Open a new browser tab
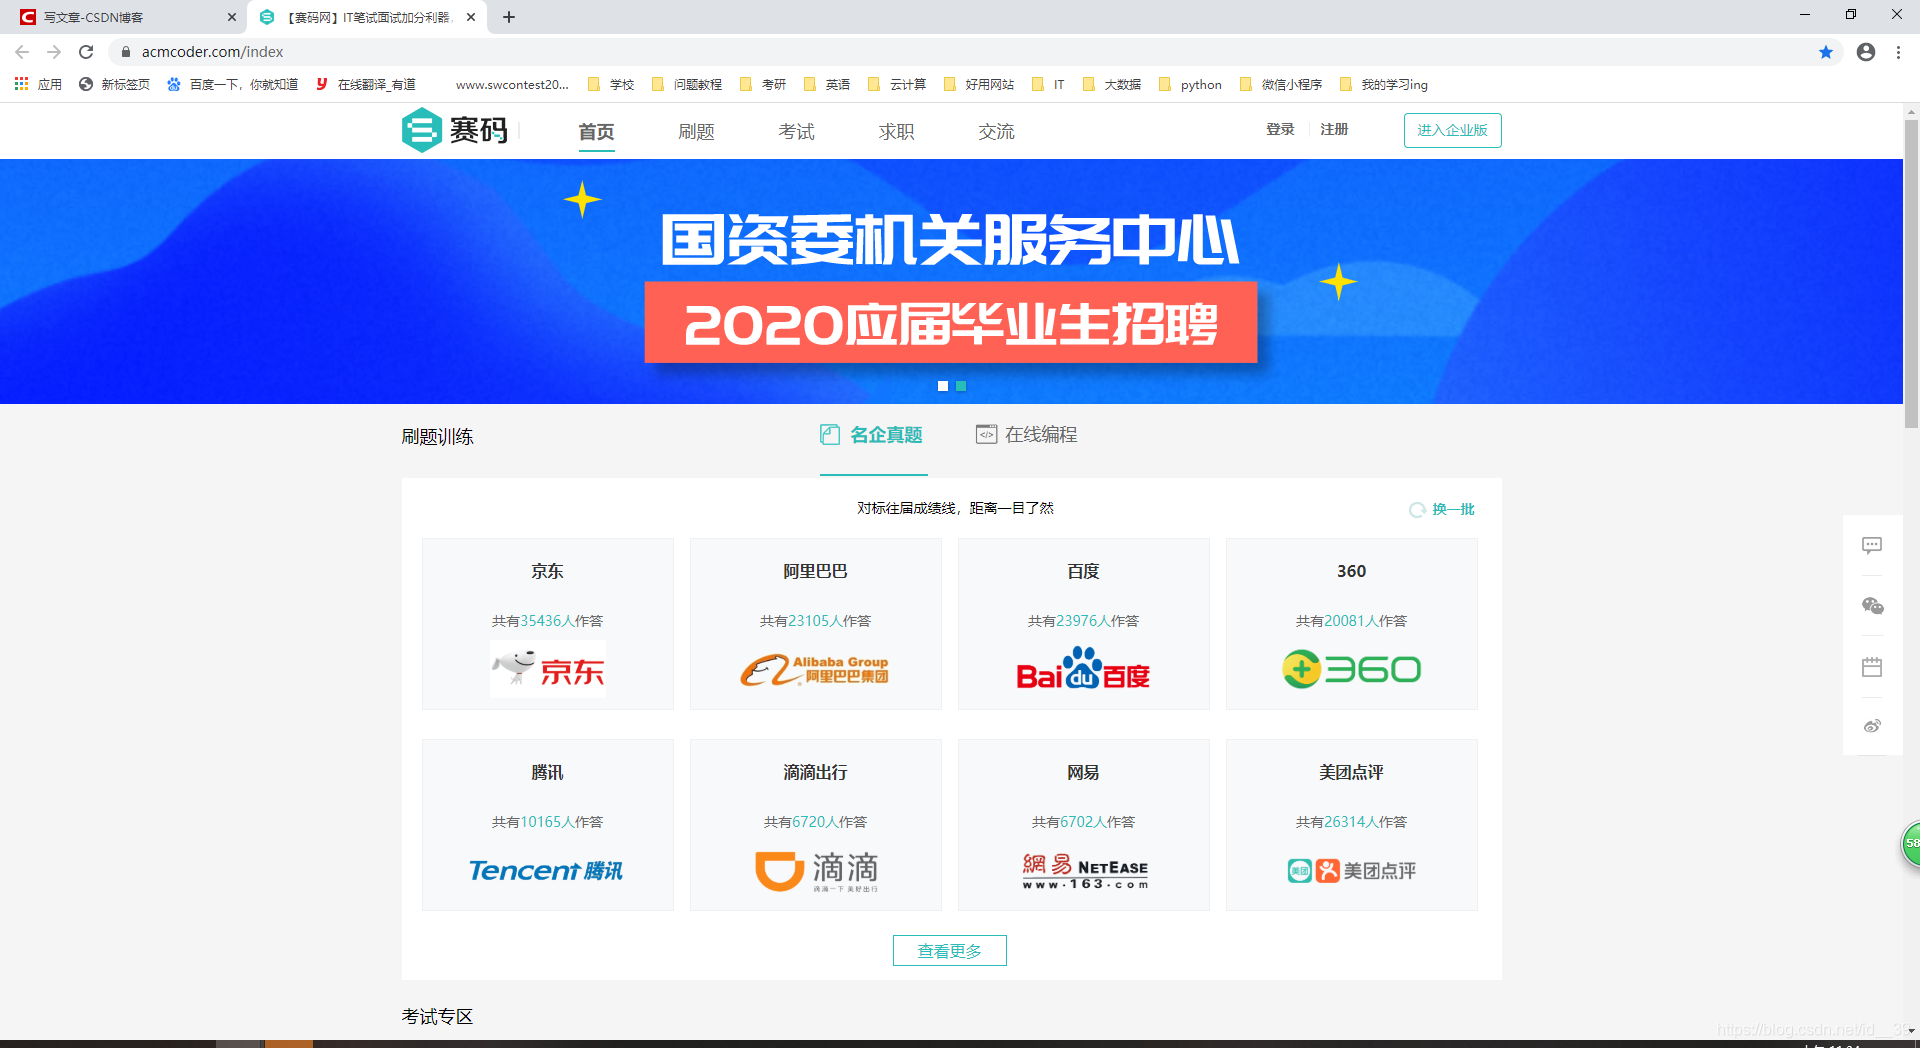 pyautogui.click(x=509, y=17)
